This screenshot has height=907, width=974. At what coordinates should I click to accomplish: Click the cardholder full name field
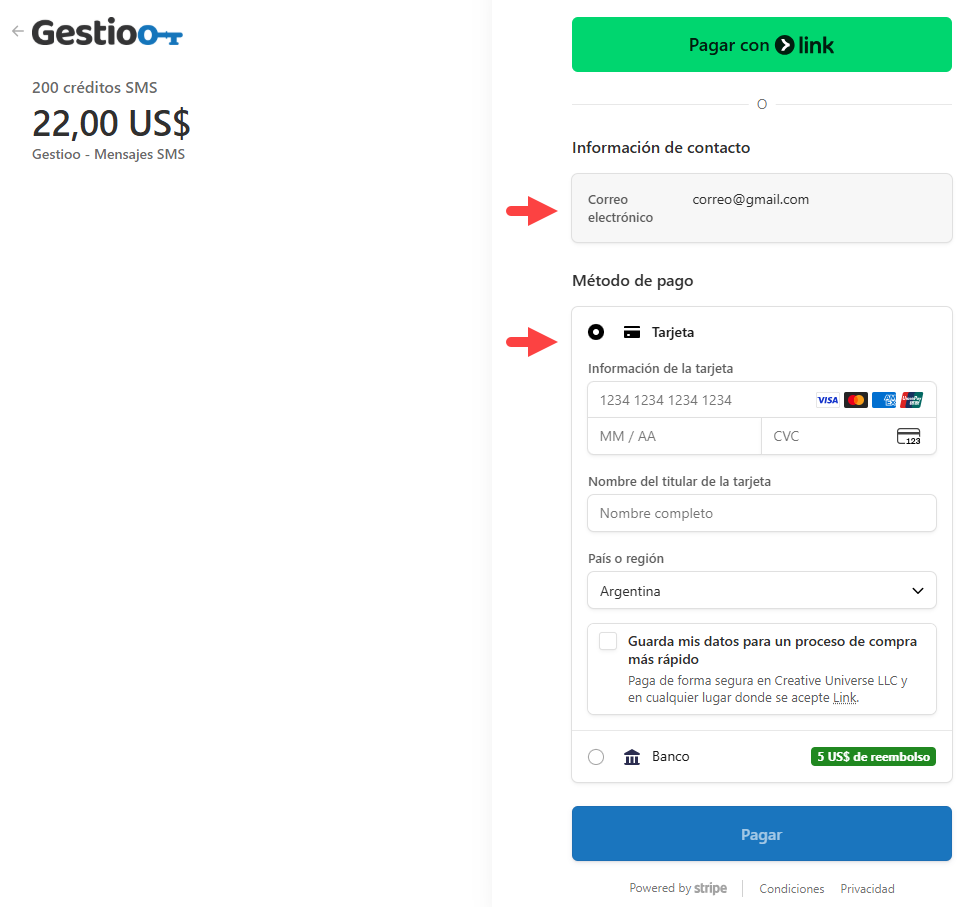click(x=761, y=513)
